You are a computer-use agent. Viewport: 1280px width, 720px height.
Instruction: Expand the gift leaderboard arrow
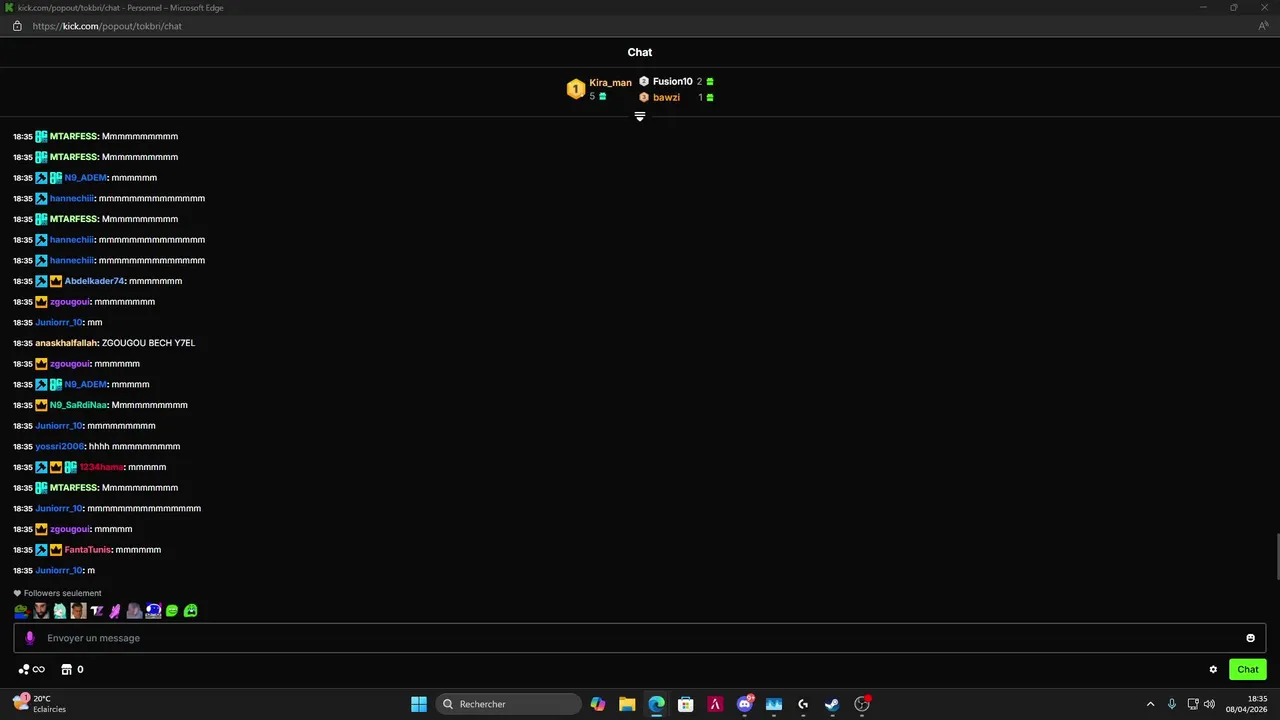[640, 117]
